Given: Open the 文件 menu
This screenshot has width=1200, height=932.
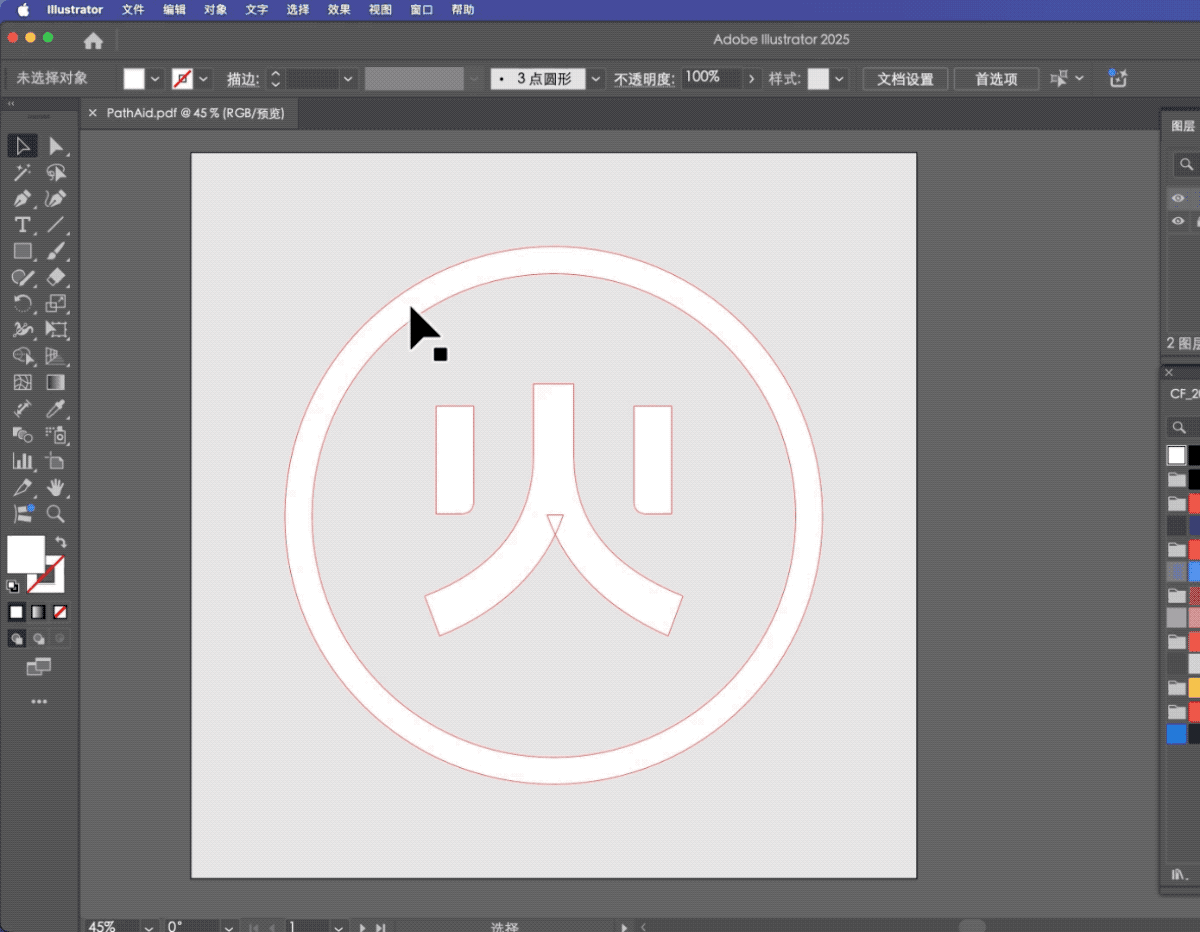Looking at the screenshot, I should click(133, 9).
